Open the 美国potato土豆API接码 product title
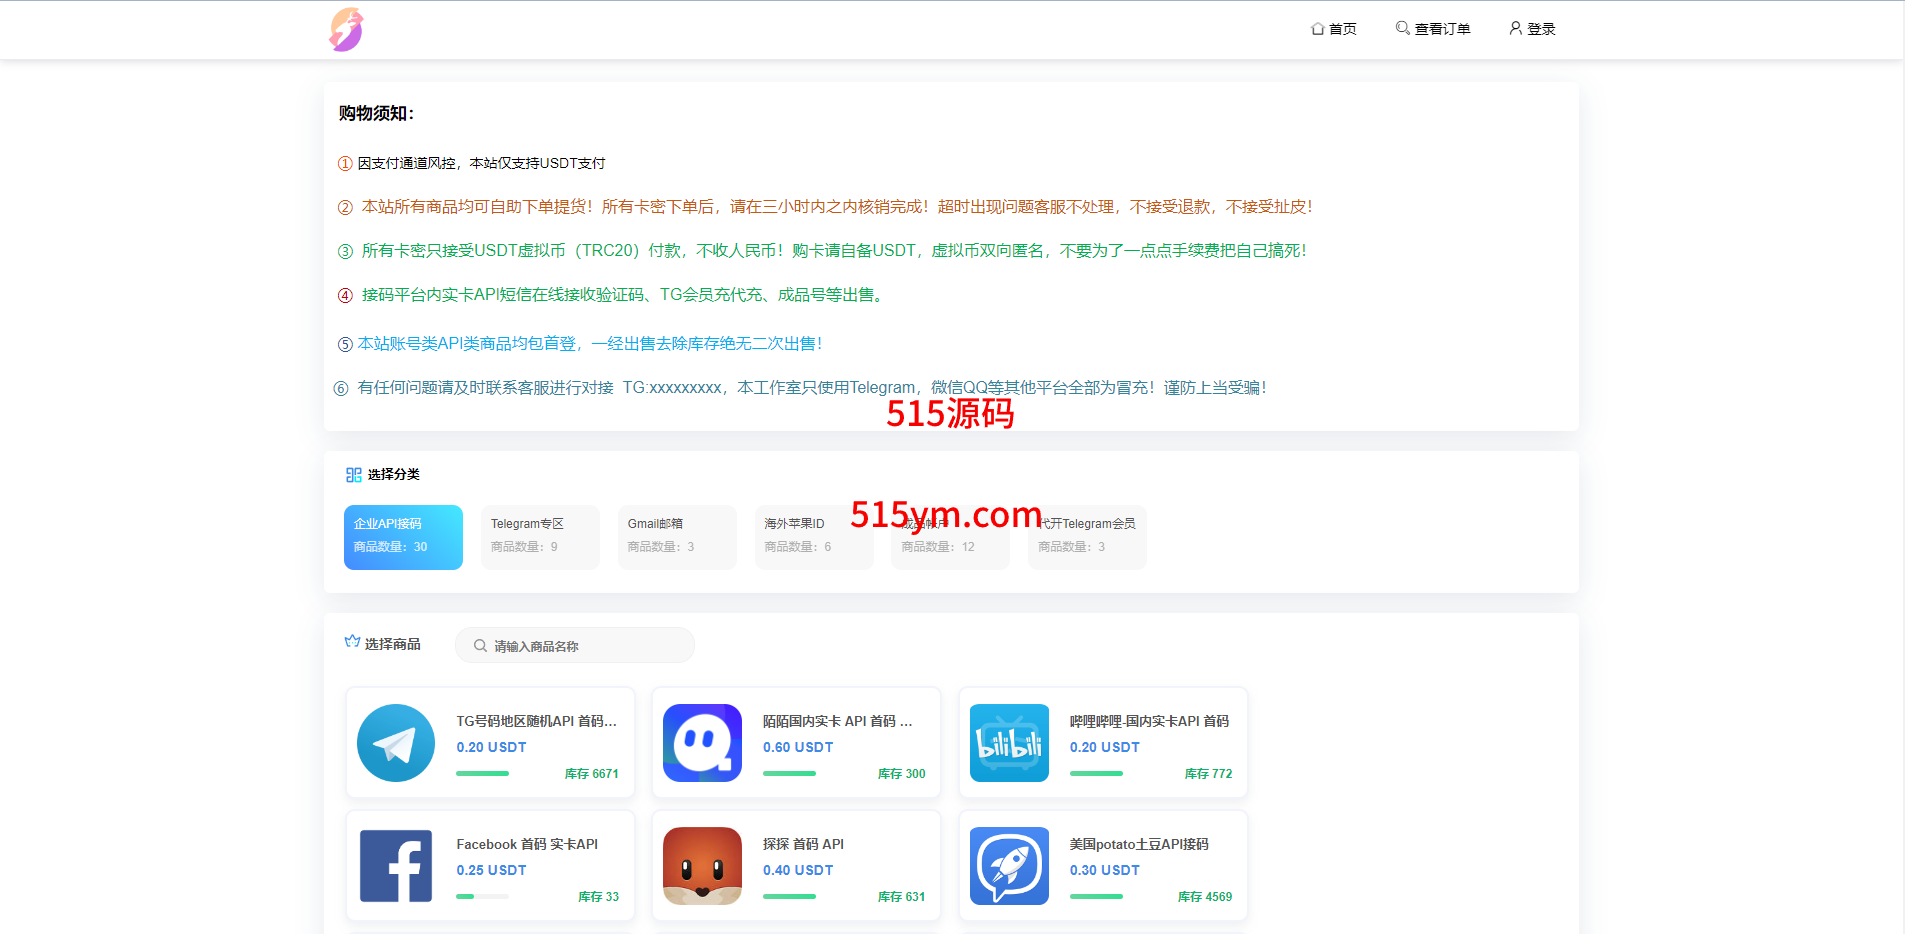This screenshot has width=1905, height=934. (x=1139, y=844)
